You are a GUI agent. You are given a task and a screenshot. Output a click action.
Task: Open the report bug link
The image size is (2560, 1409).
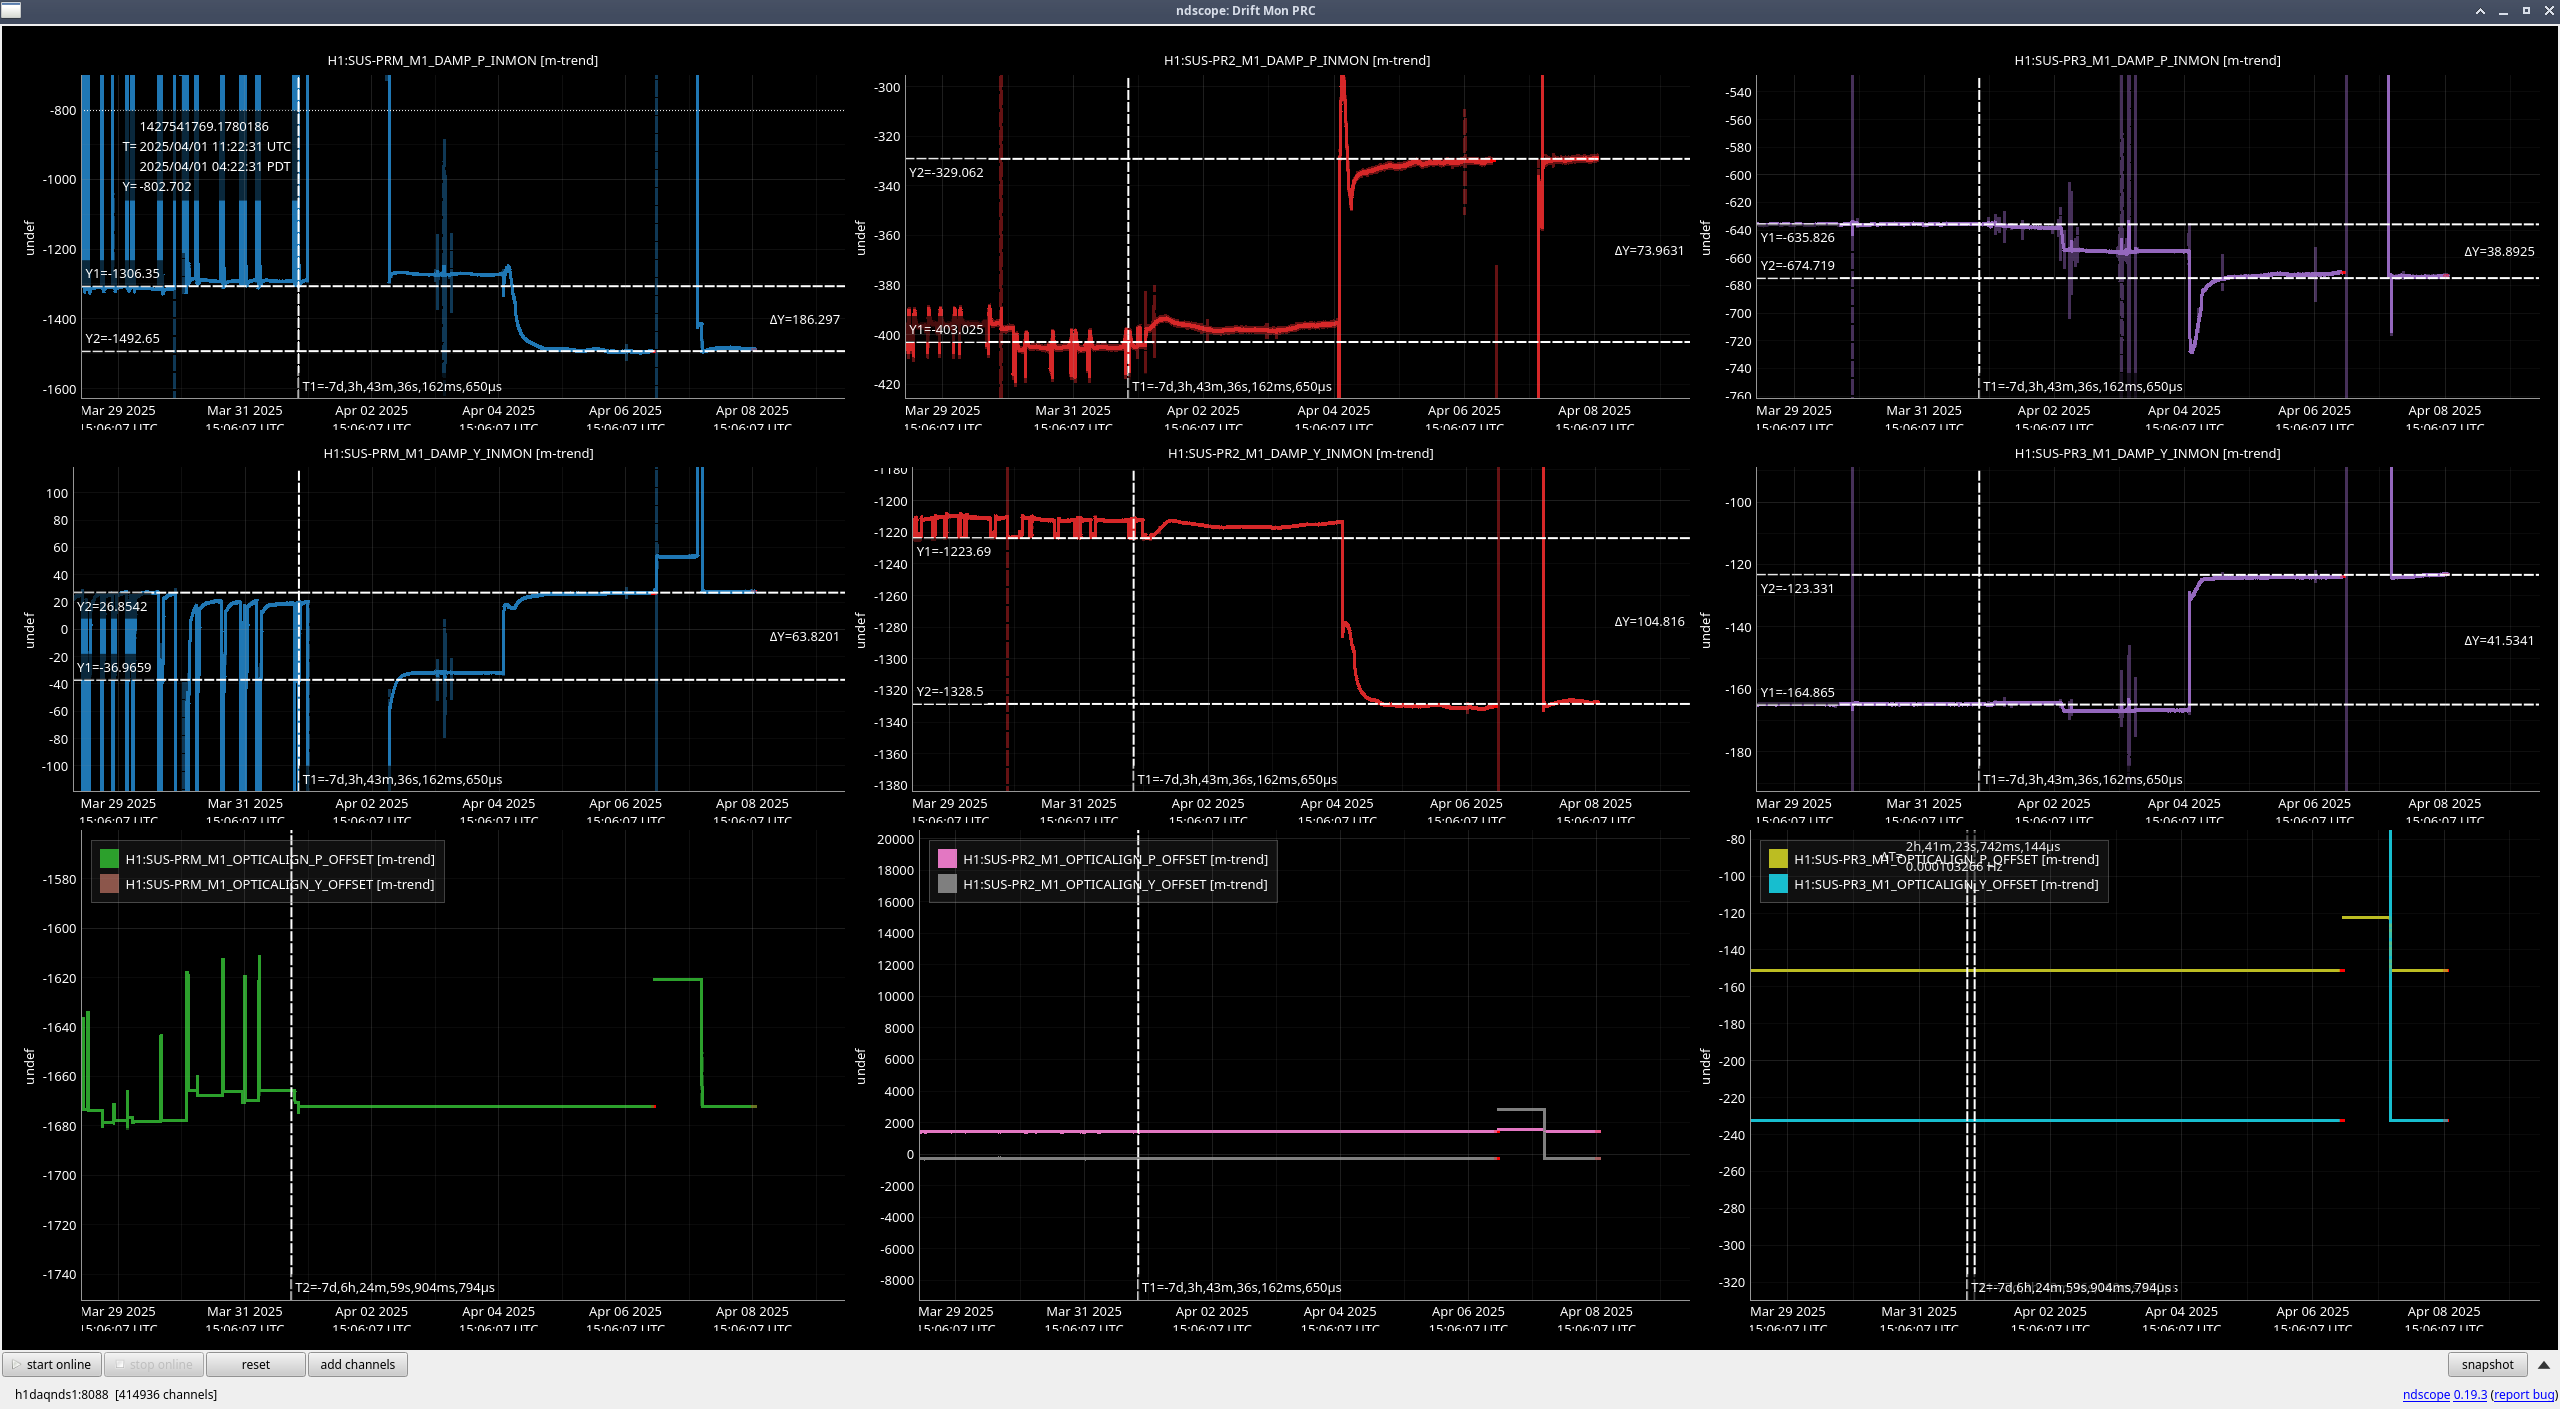point(2524,1394)
